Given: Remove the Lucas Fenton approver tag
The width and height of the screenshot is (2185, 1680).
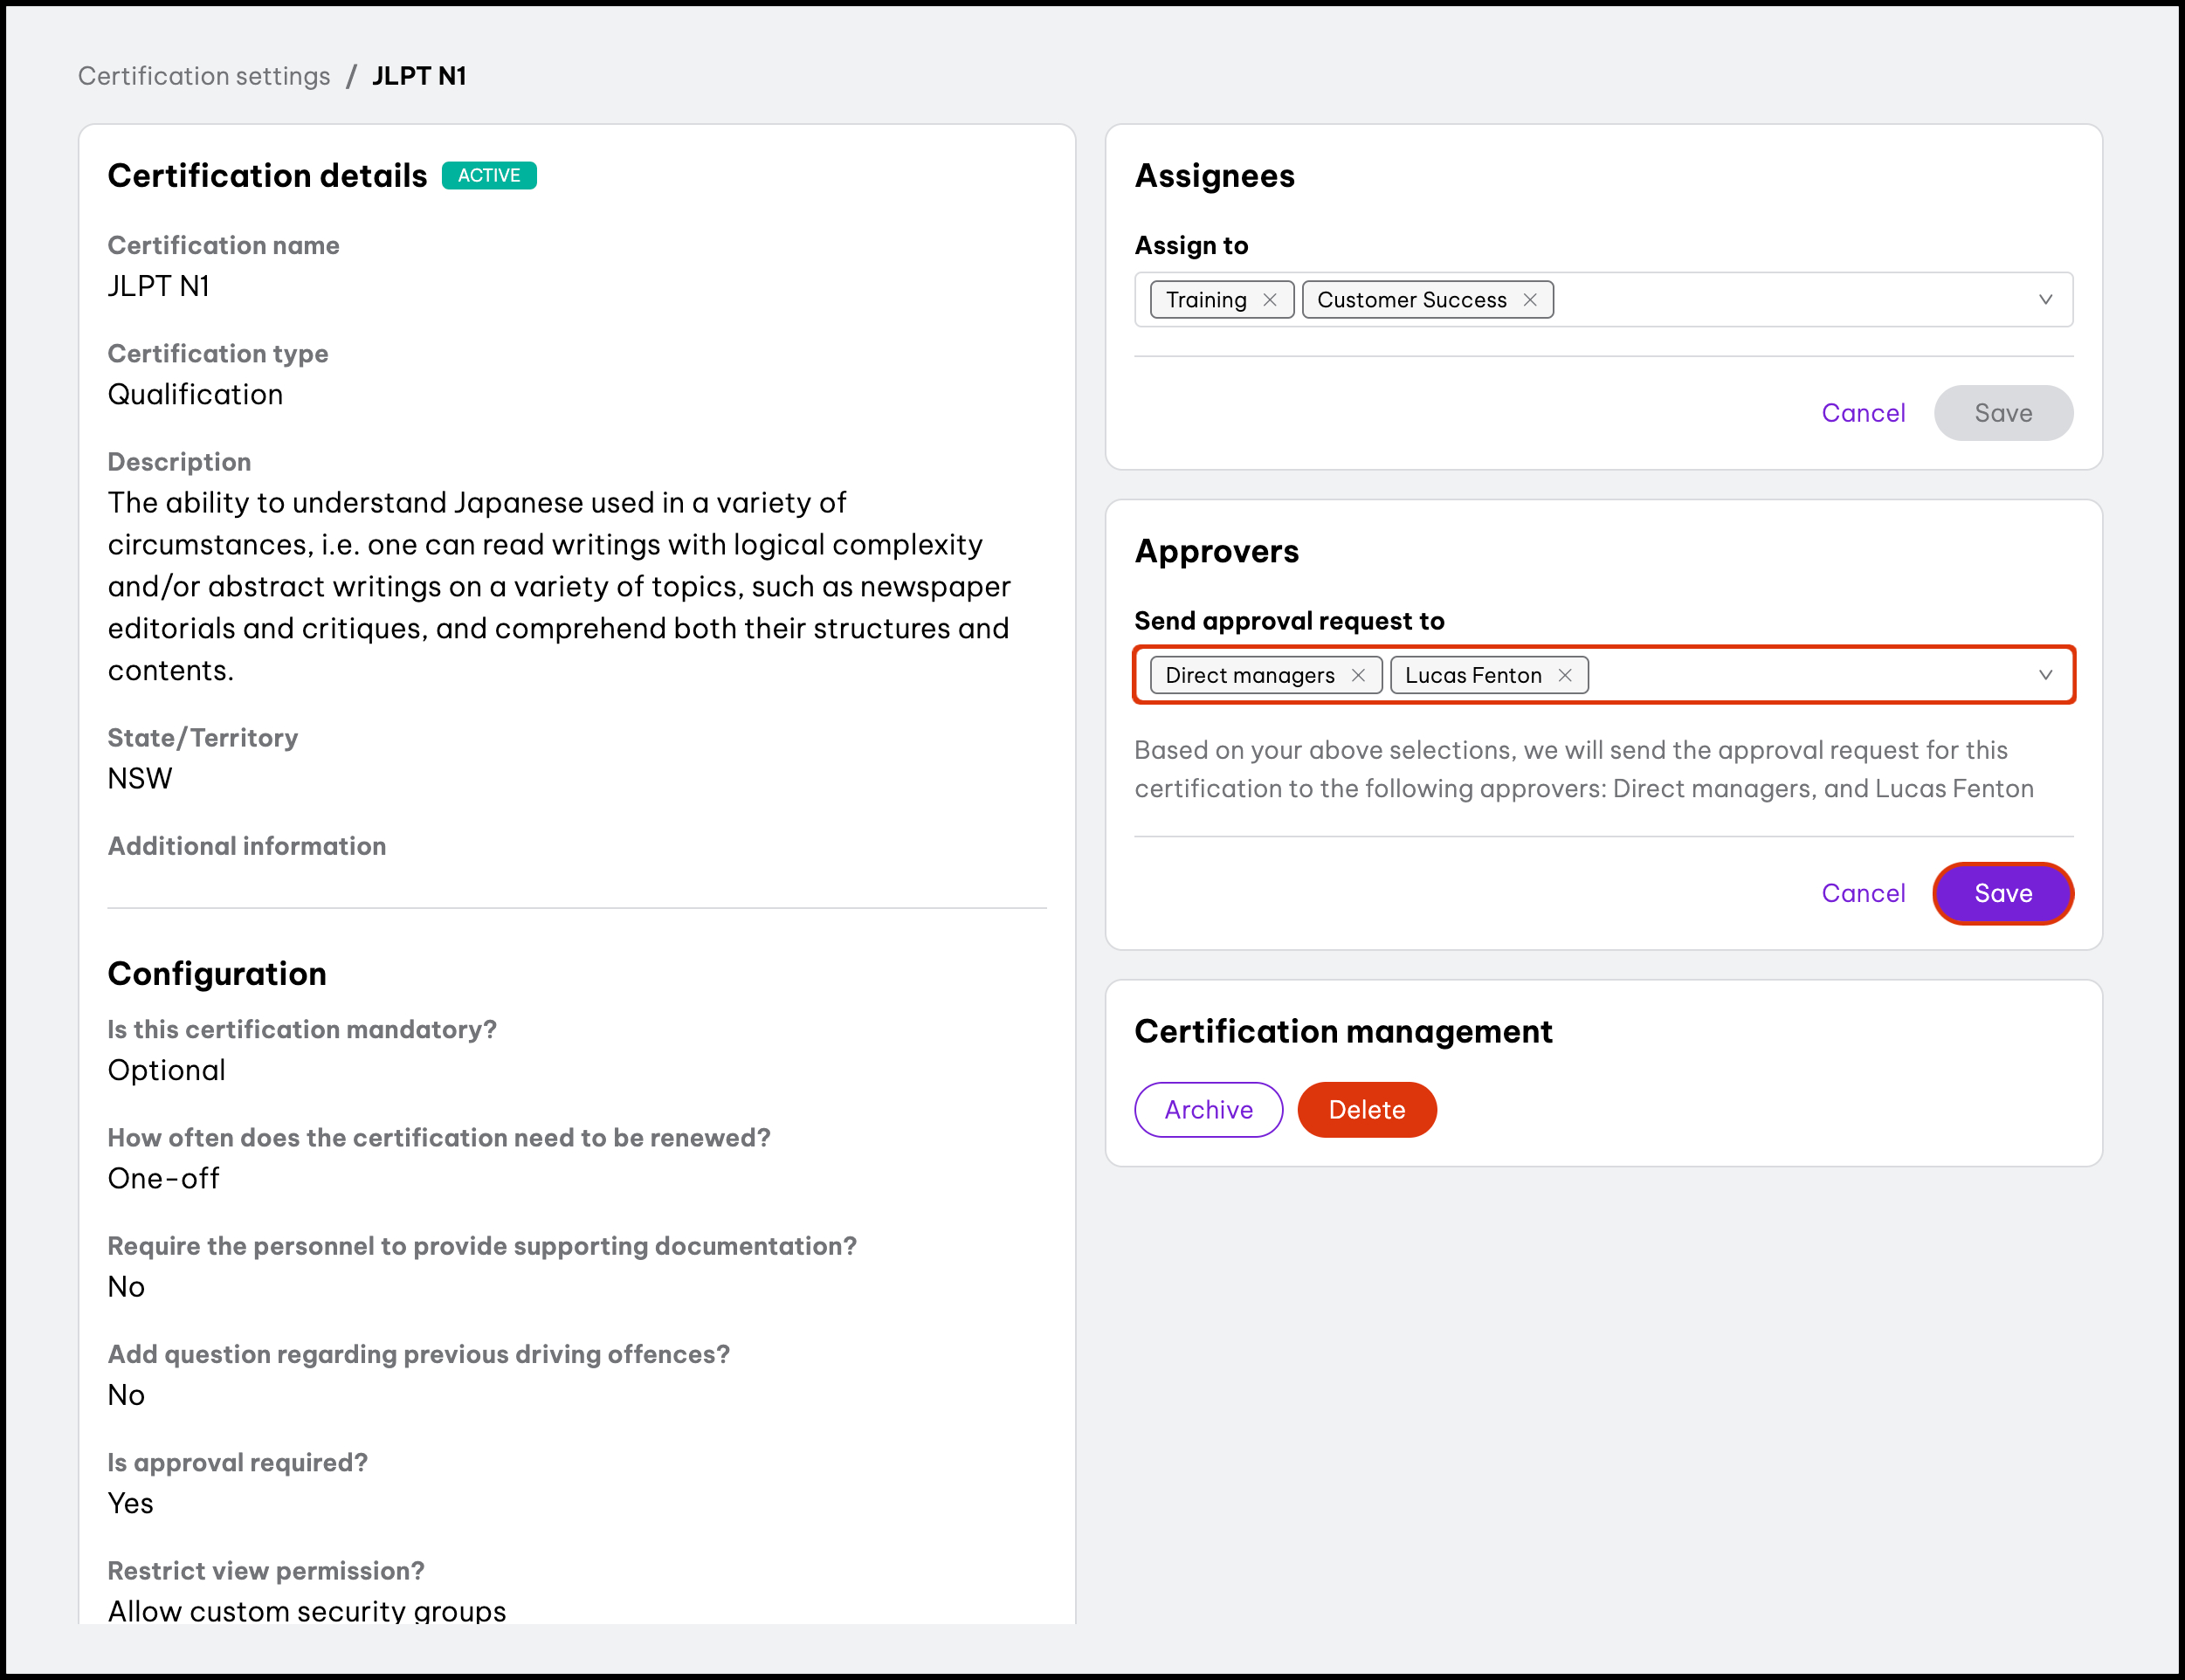Looking at the screenshot, I should (x=1564, y=675).
